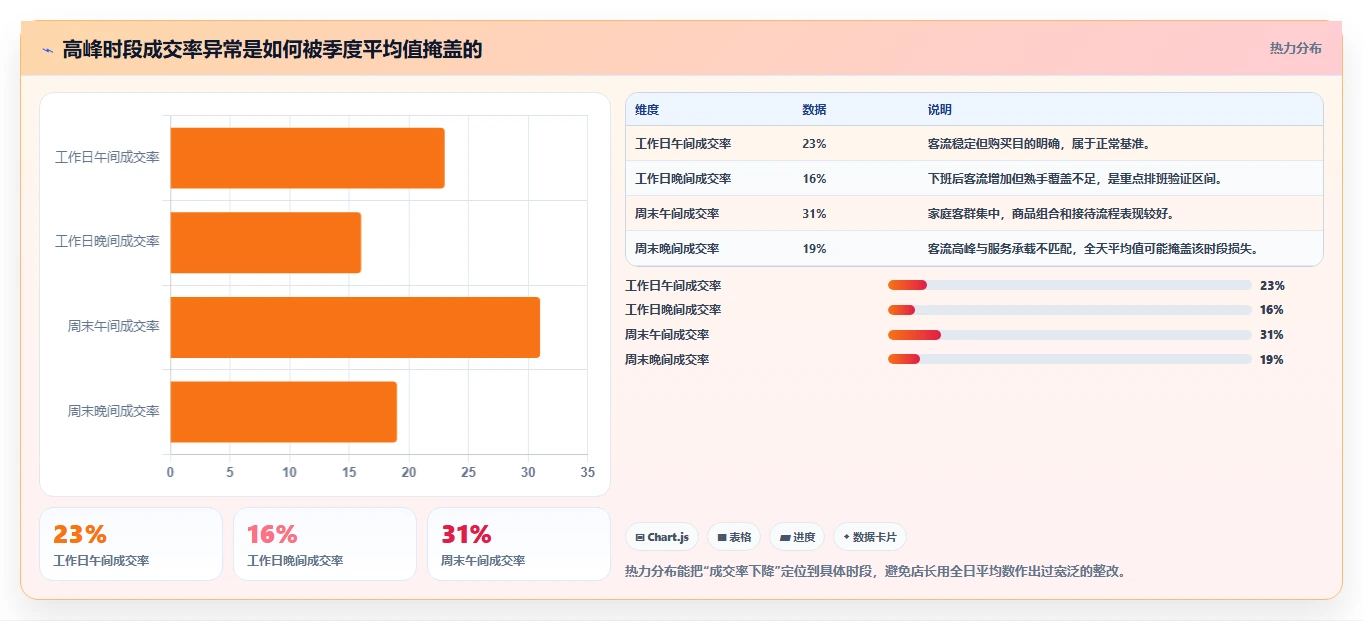The width and height of the screenshot is (1363, 621).
Task: Click the 工作日午间成交率 progress bar
Action: 1069,286
